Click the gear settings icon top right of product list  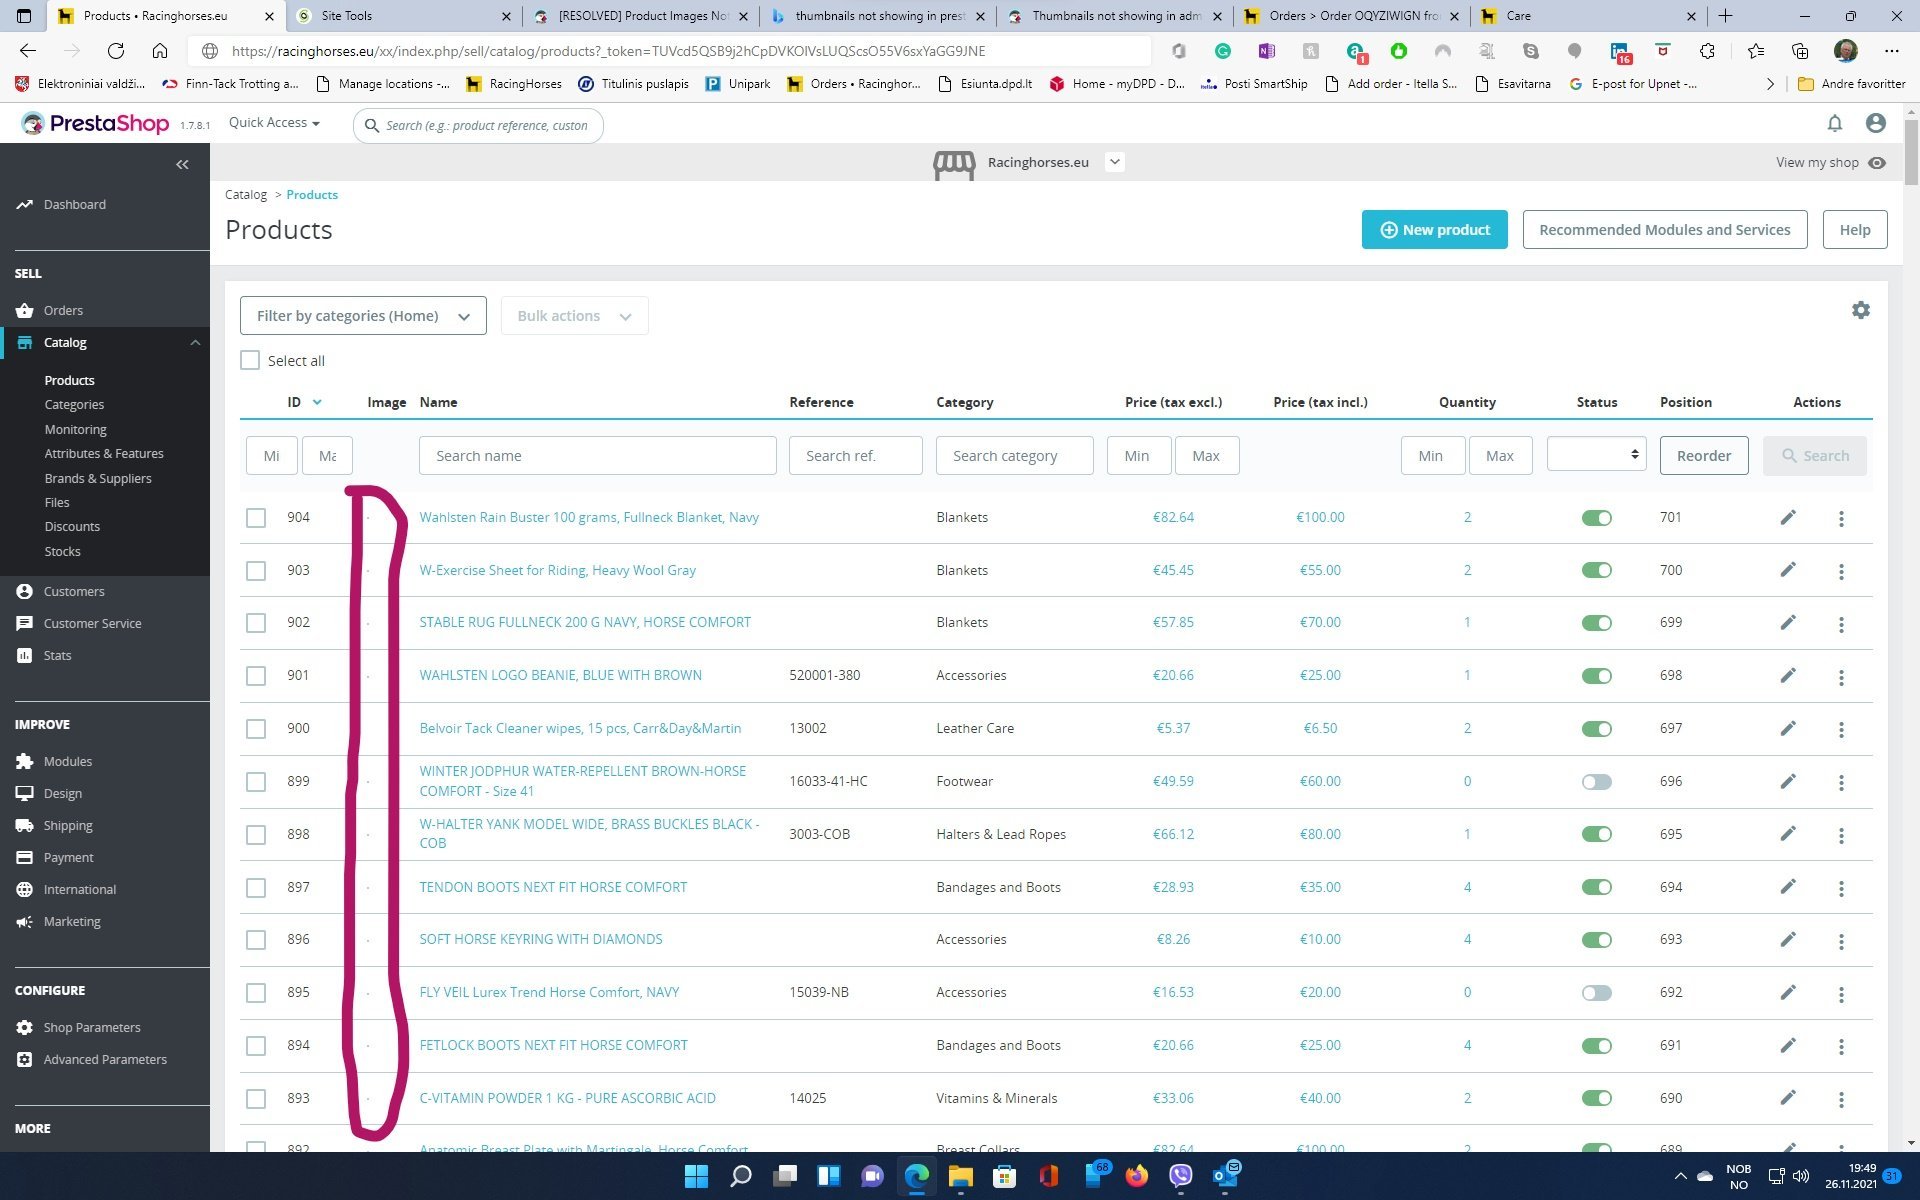coord(1861,310)
